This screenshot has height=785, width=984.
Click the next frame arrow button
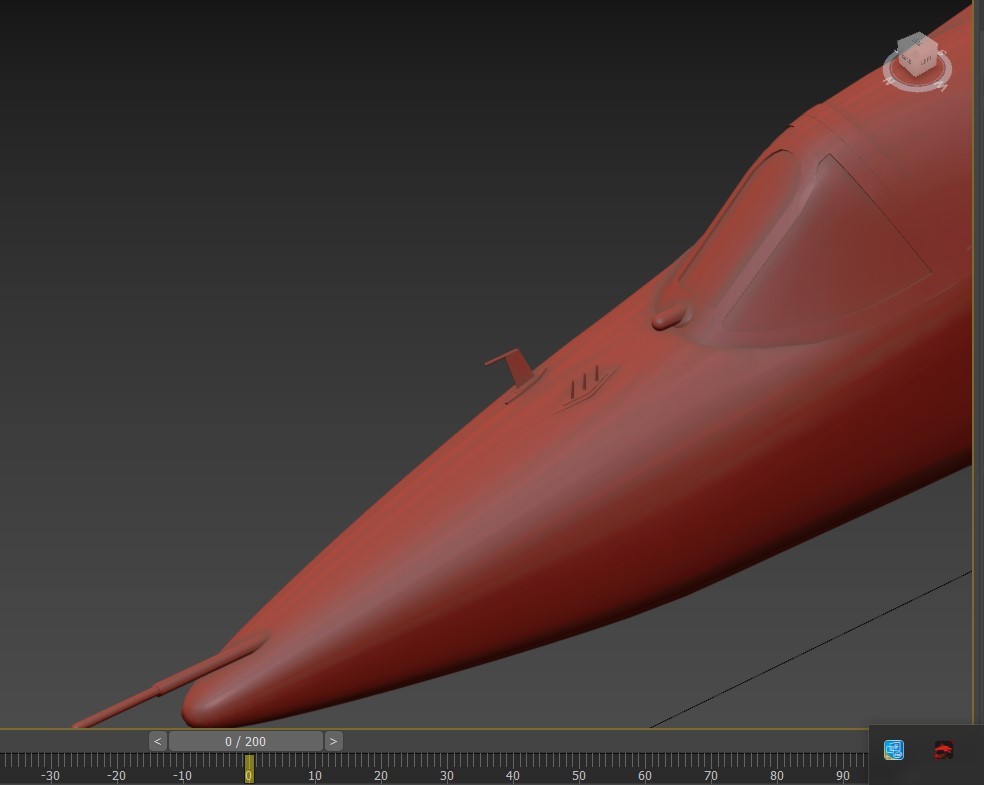click(333, 741)
